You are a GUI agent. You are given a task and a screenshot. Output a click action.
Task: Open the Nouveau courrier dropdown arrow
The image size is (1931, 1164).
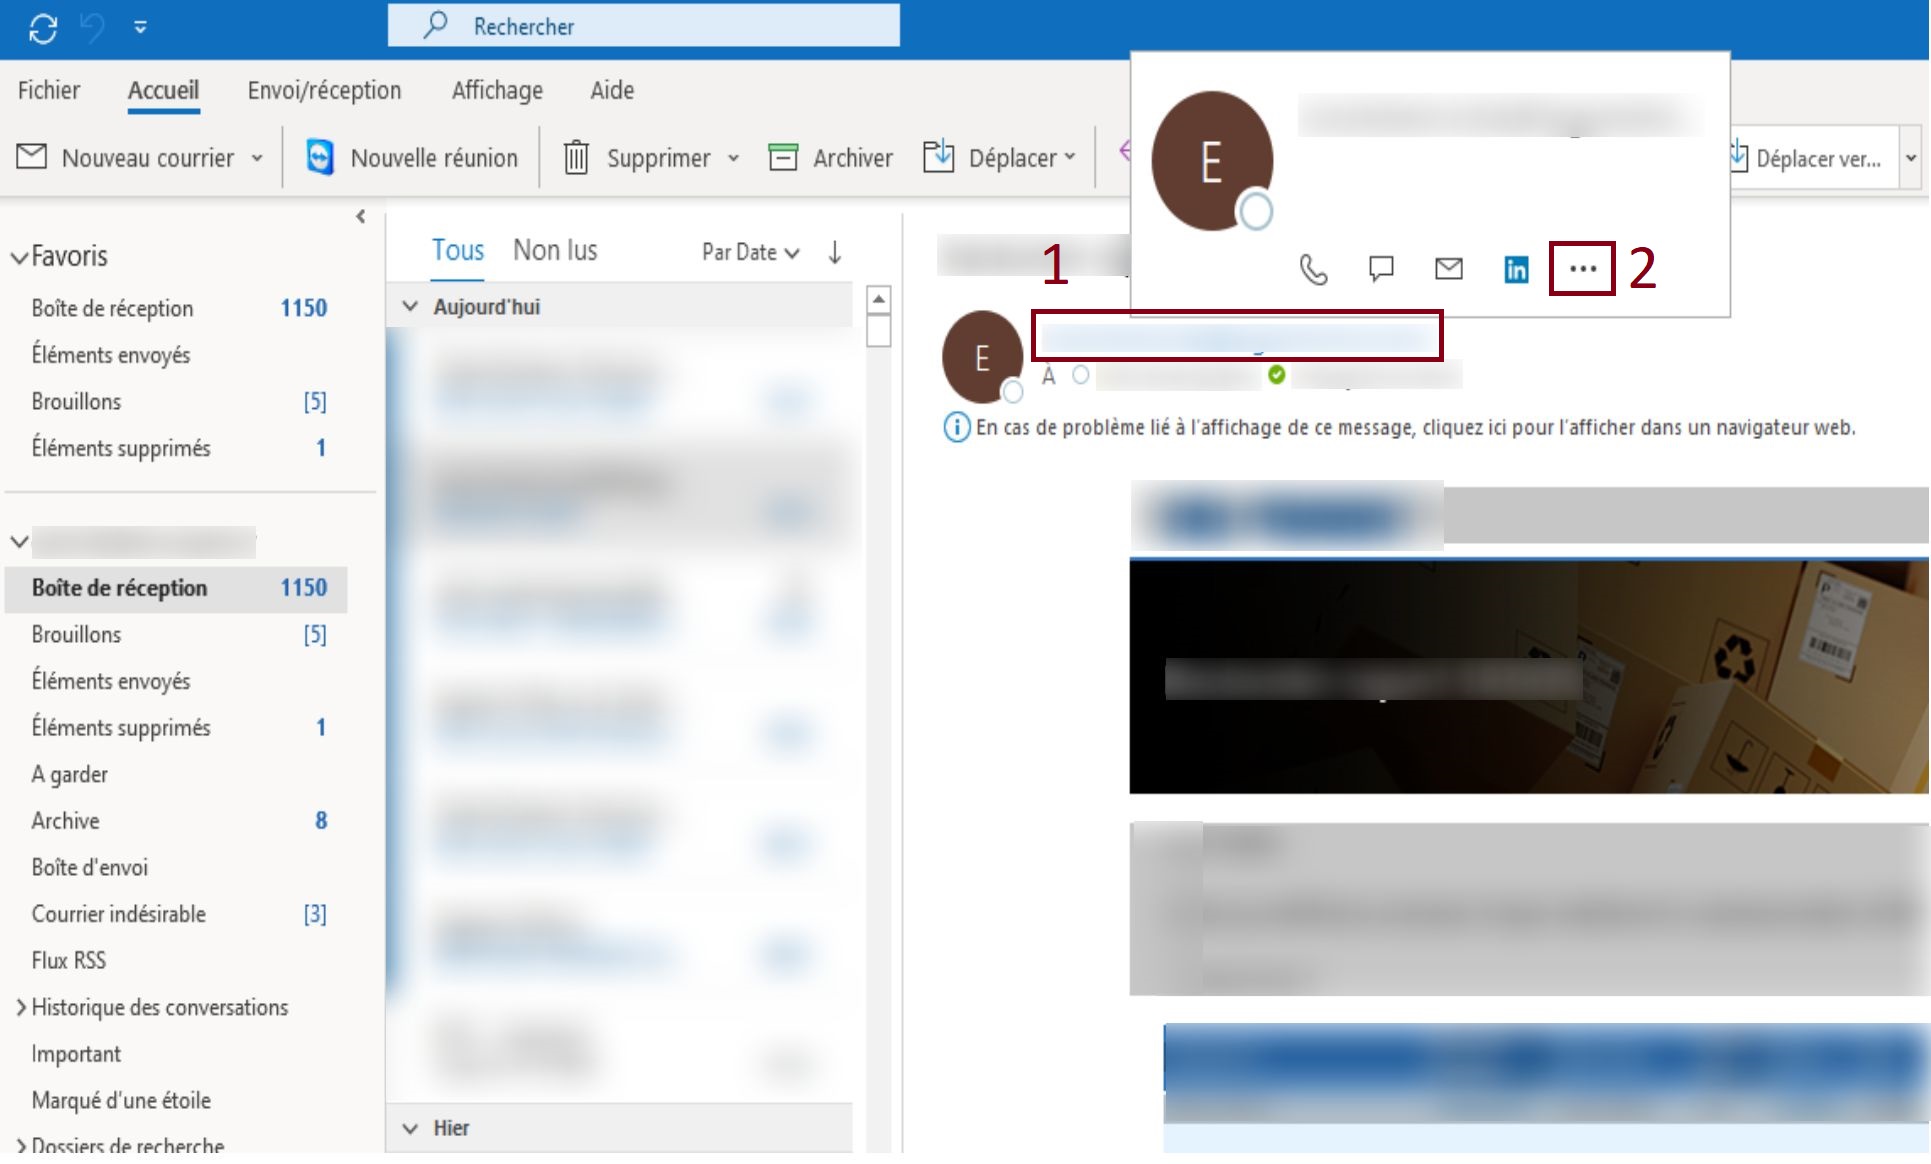tap(257, 158)
